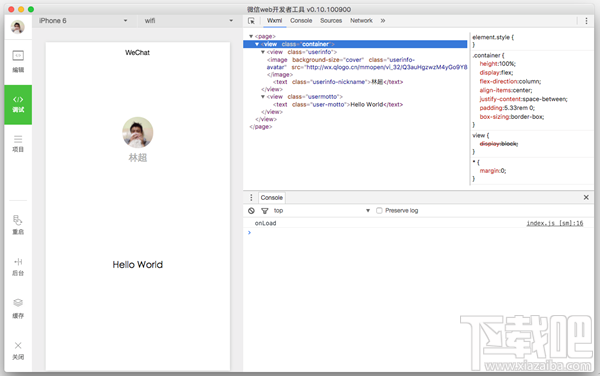Select the text userinfo-nickname line
The height and width of the screenshot is (376, 600).
click(x=338, y=82)
